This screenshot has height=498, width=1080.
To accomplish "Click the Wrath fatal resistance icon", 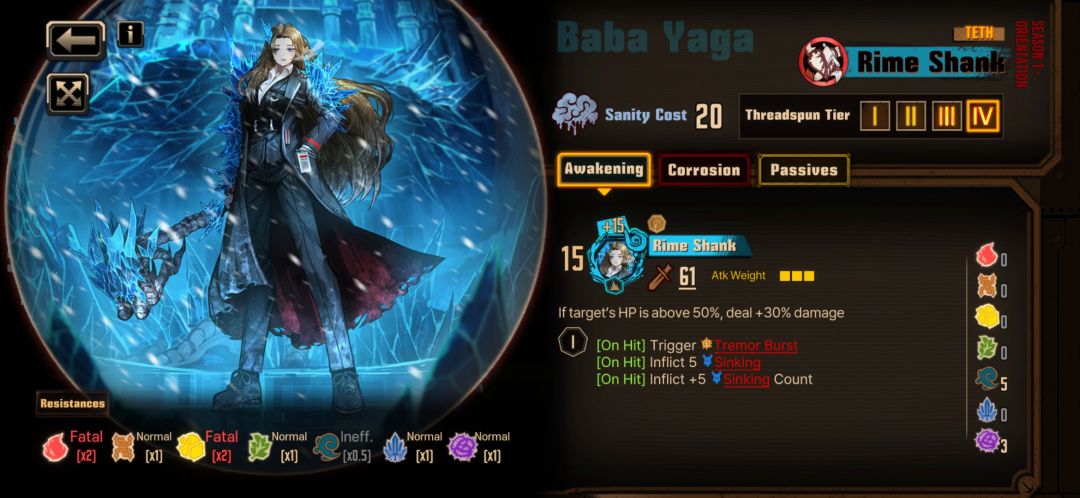I will pyautogui.click(x=55, y=447).
